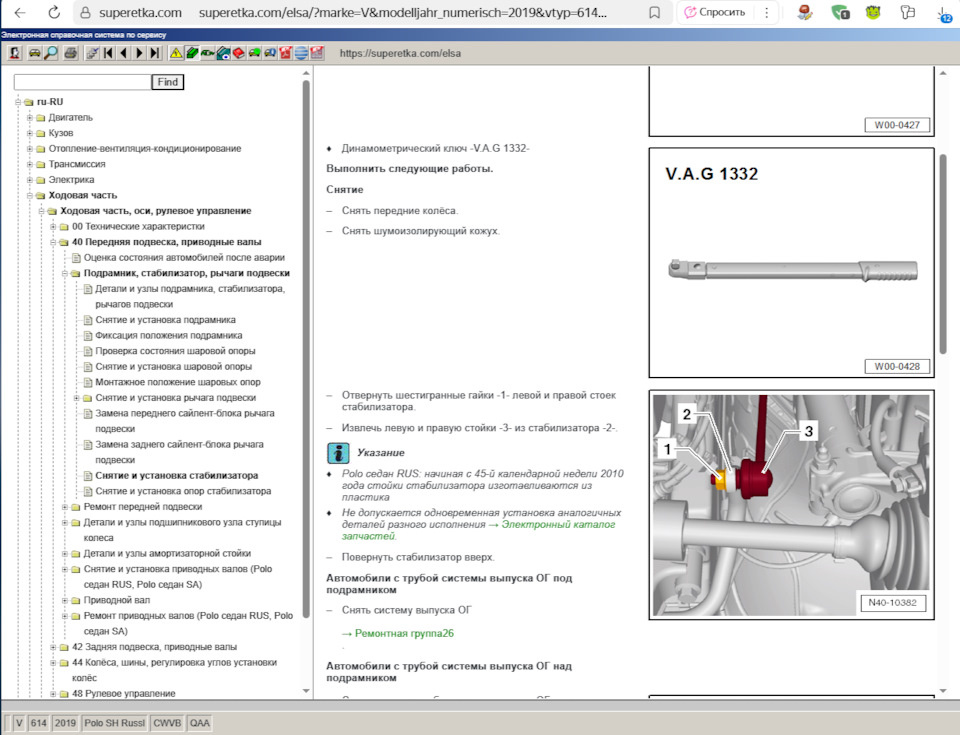The image size is (960, 735).
Task: Click the blue globe icon in toolbar
Action: (x=301, y=53)
